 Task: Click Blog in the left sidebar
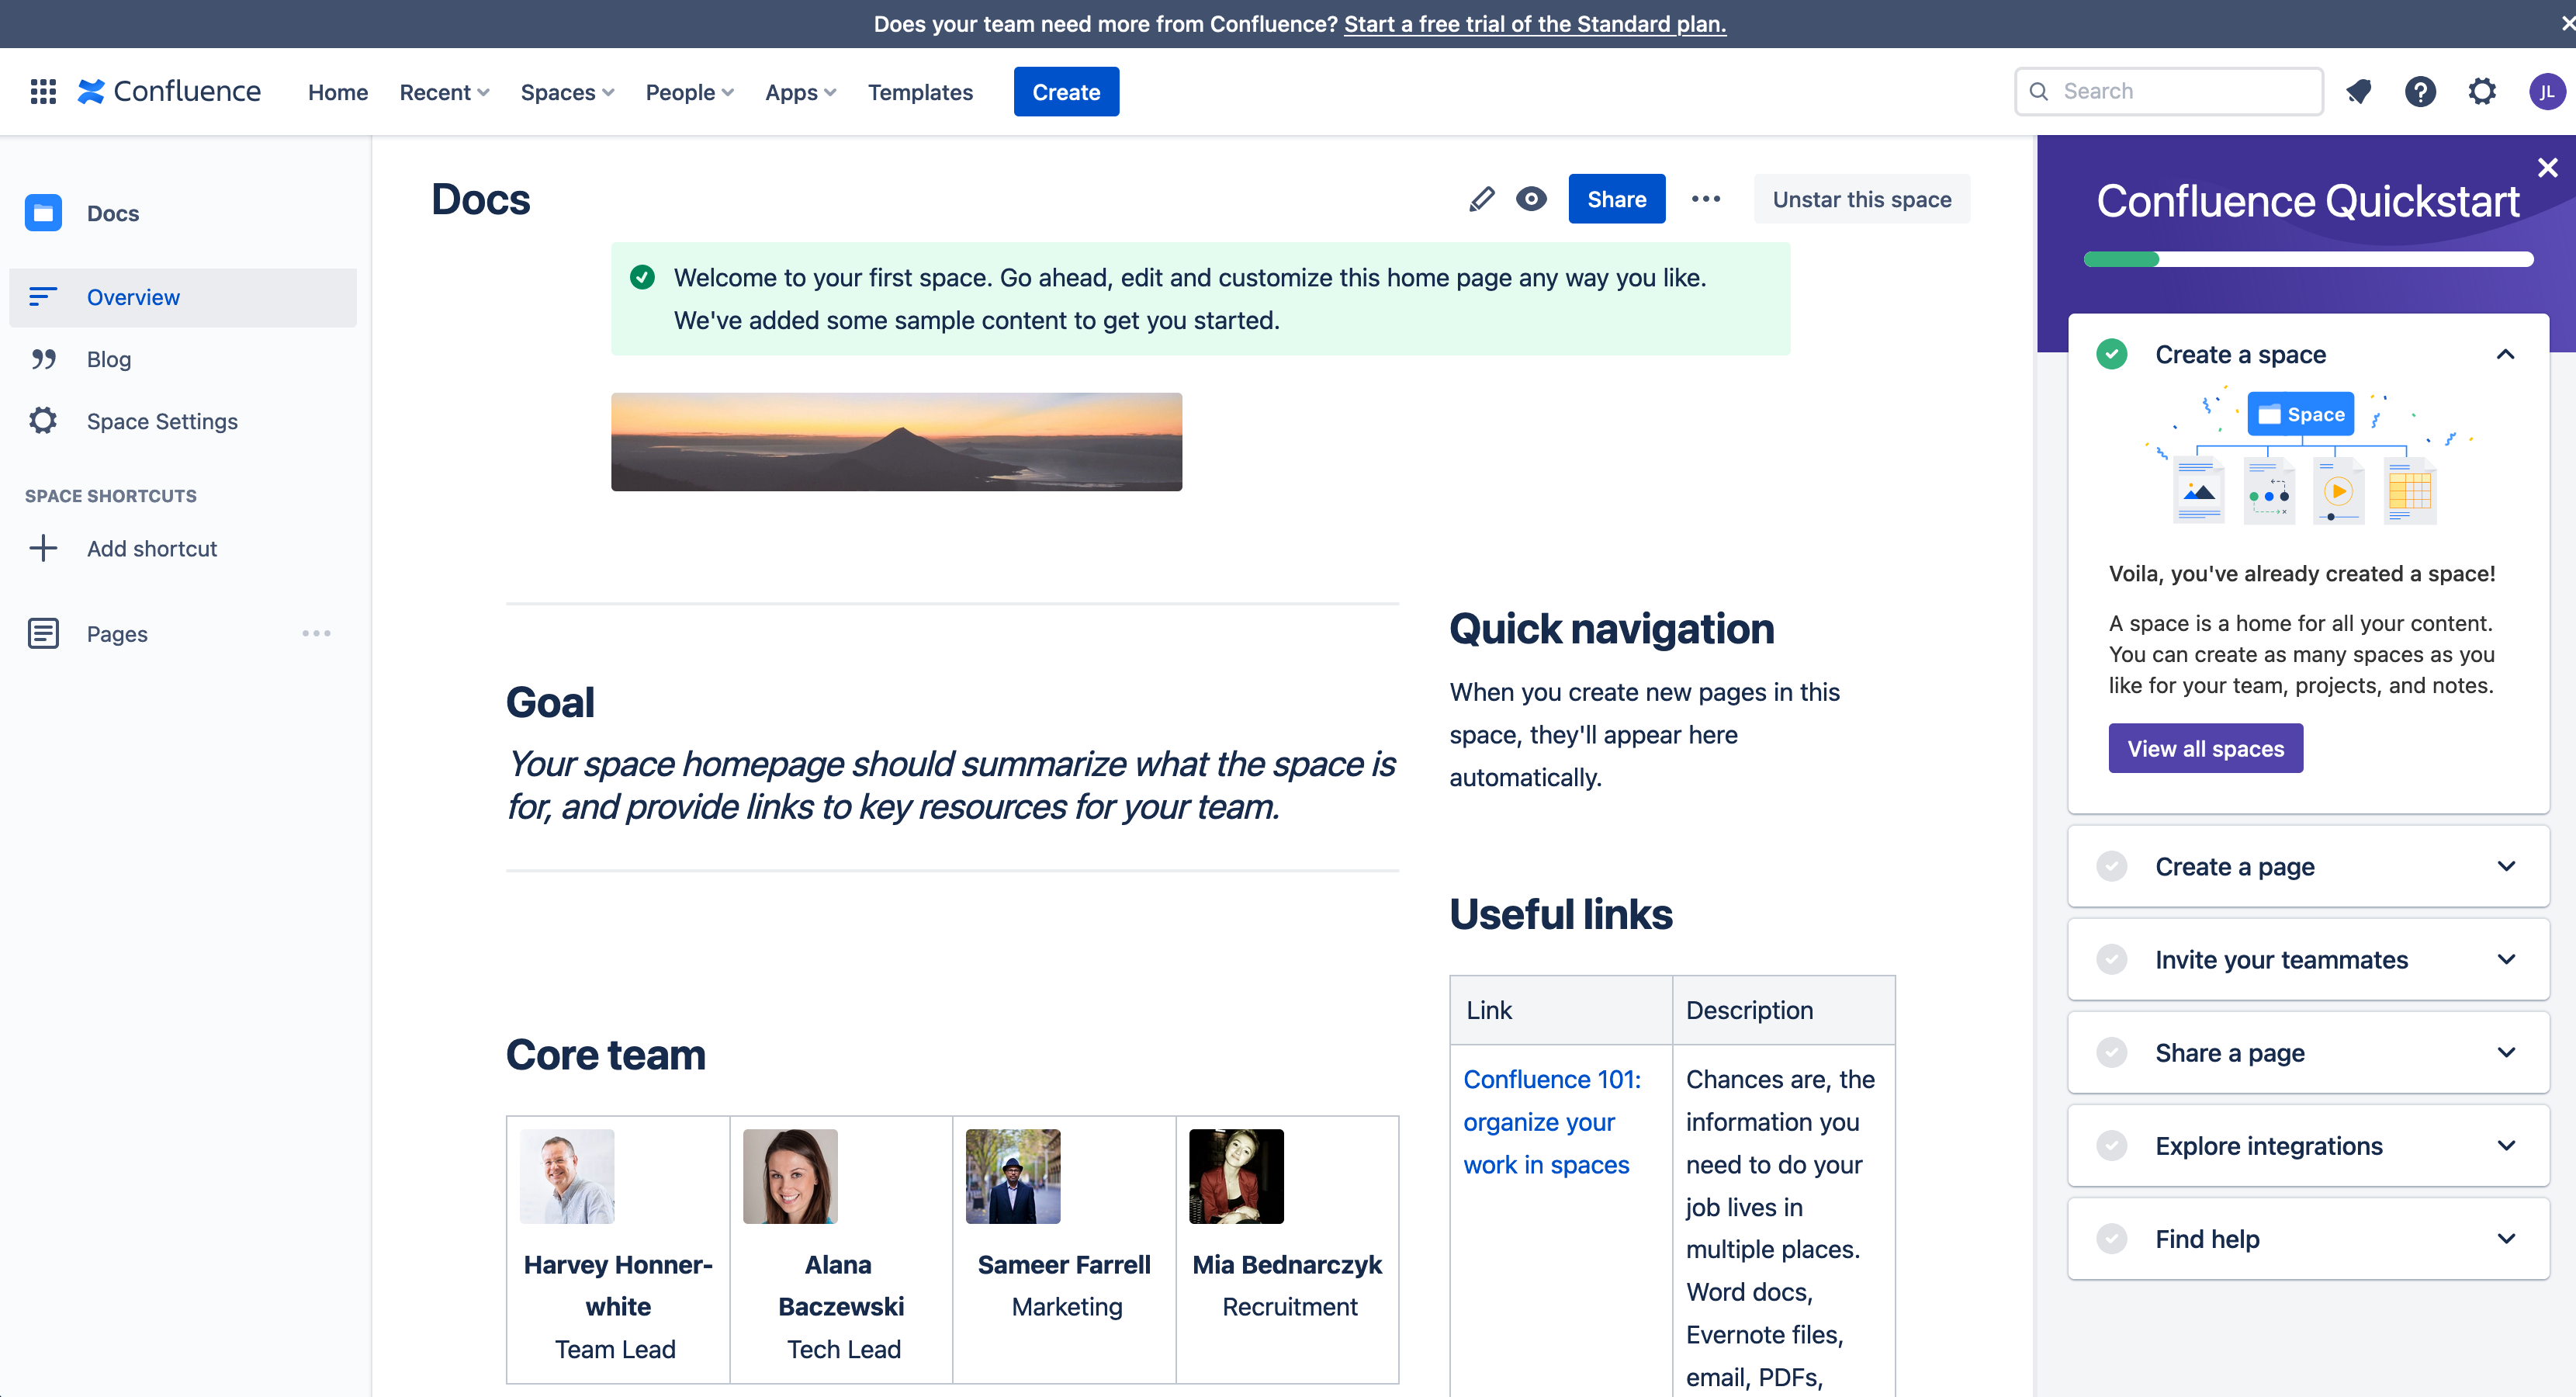[109, 358]
